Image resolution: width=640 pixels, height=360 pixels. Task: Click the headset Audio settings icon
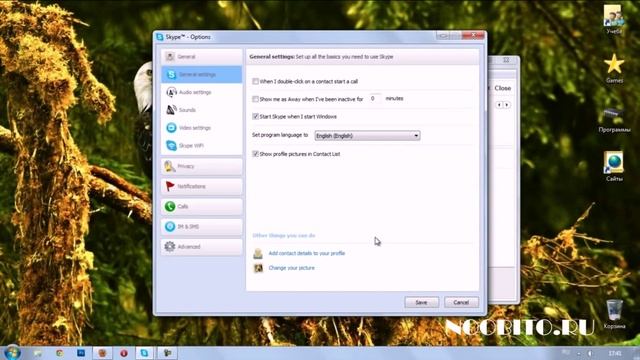171,92
